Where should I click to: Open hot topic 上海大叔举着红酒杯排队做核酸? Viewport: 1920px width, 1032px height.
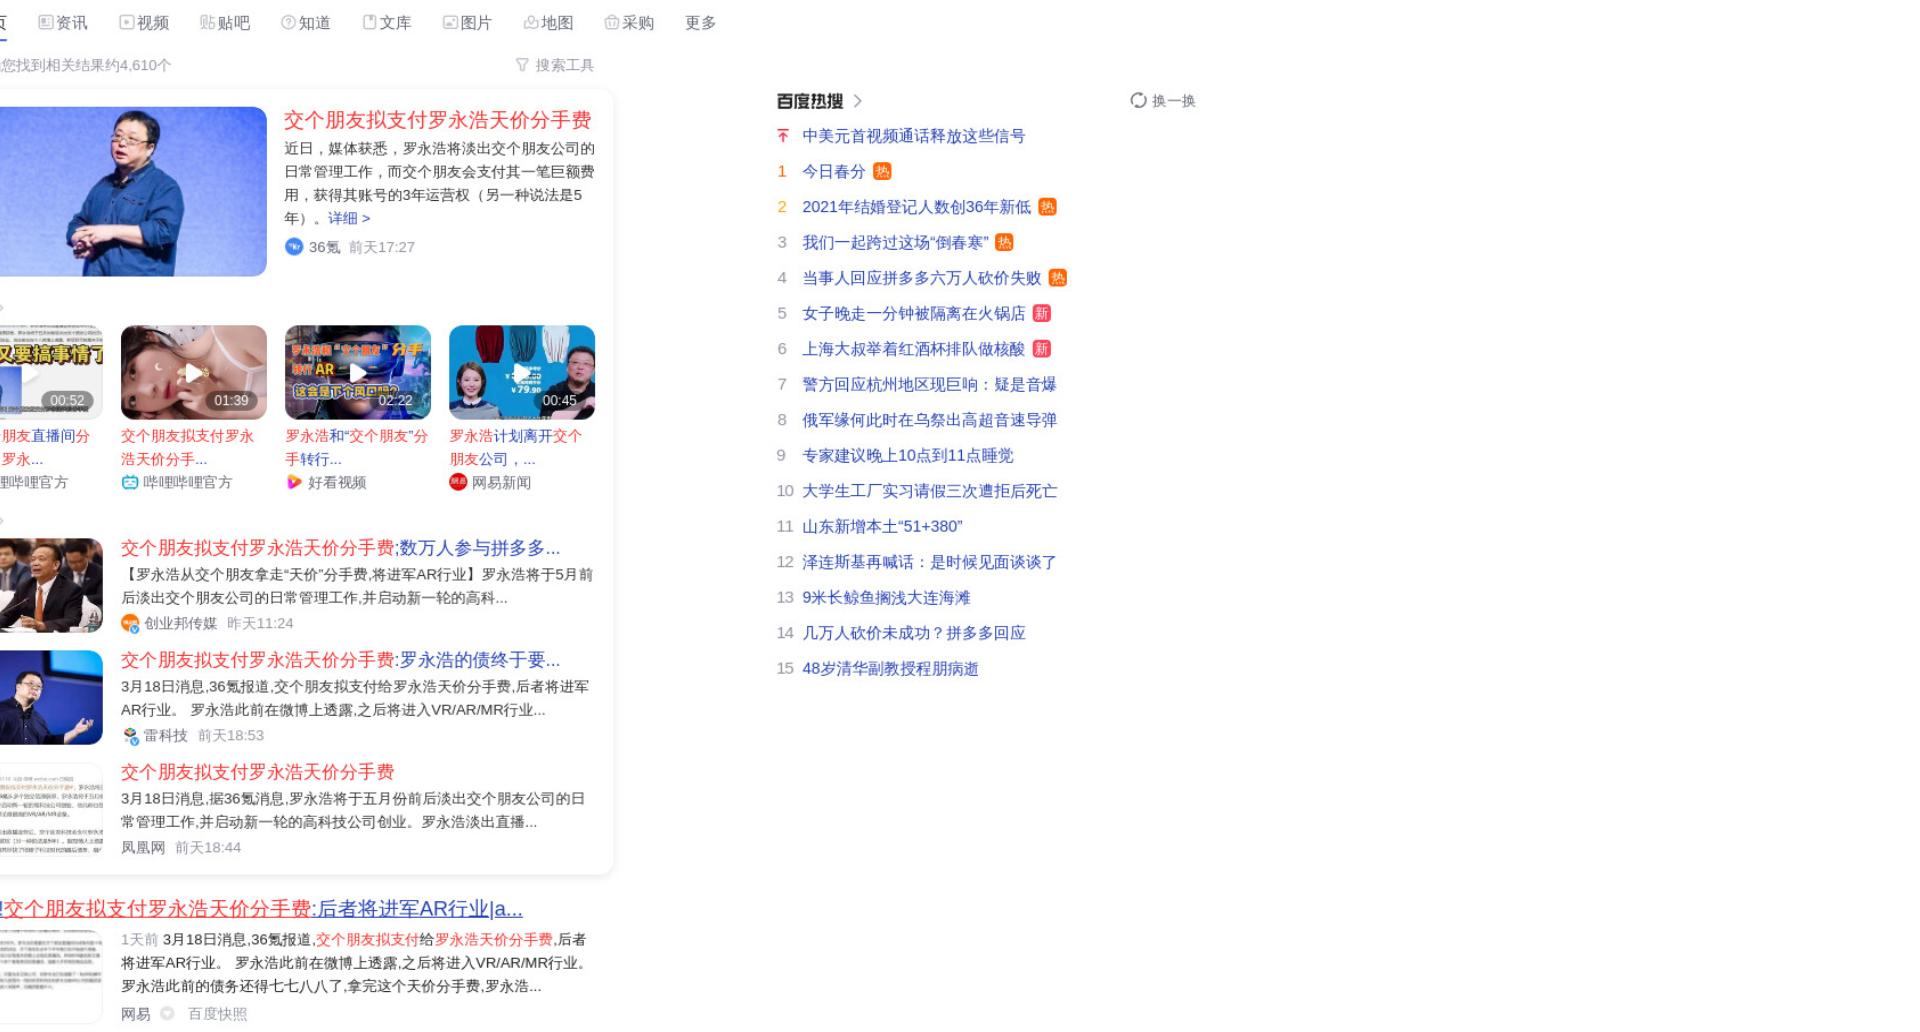coord(913,349)
